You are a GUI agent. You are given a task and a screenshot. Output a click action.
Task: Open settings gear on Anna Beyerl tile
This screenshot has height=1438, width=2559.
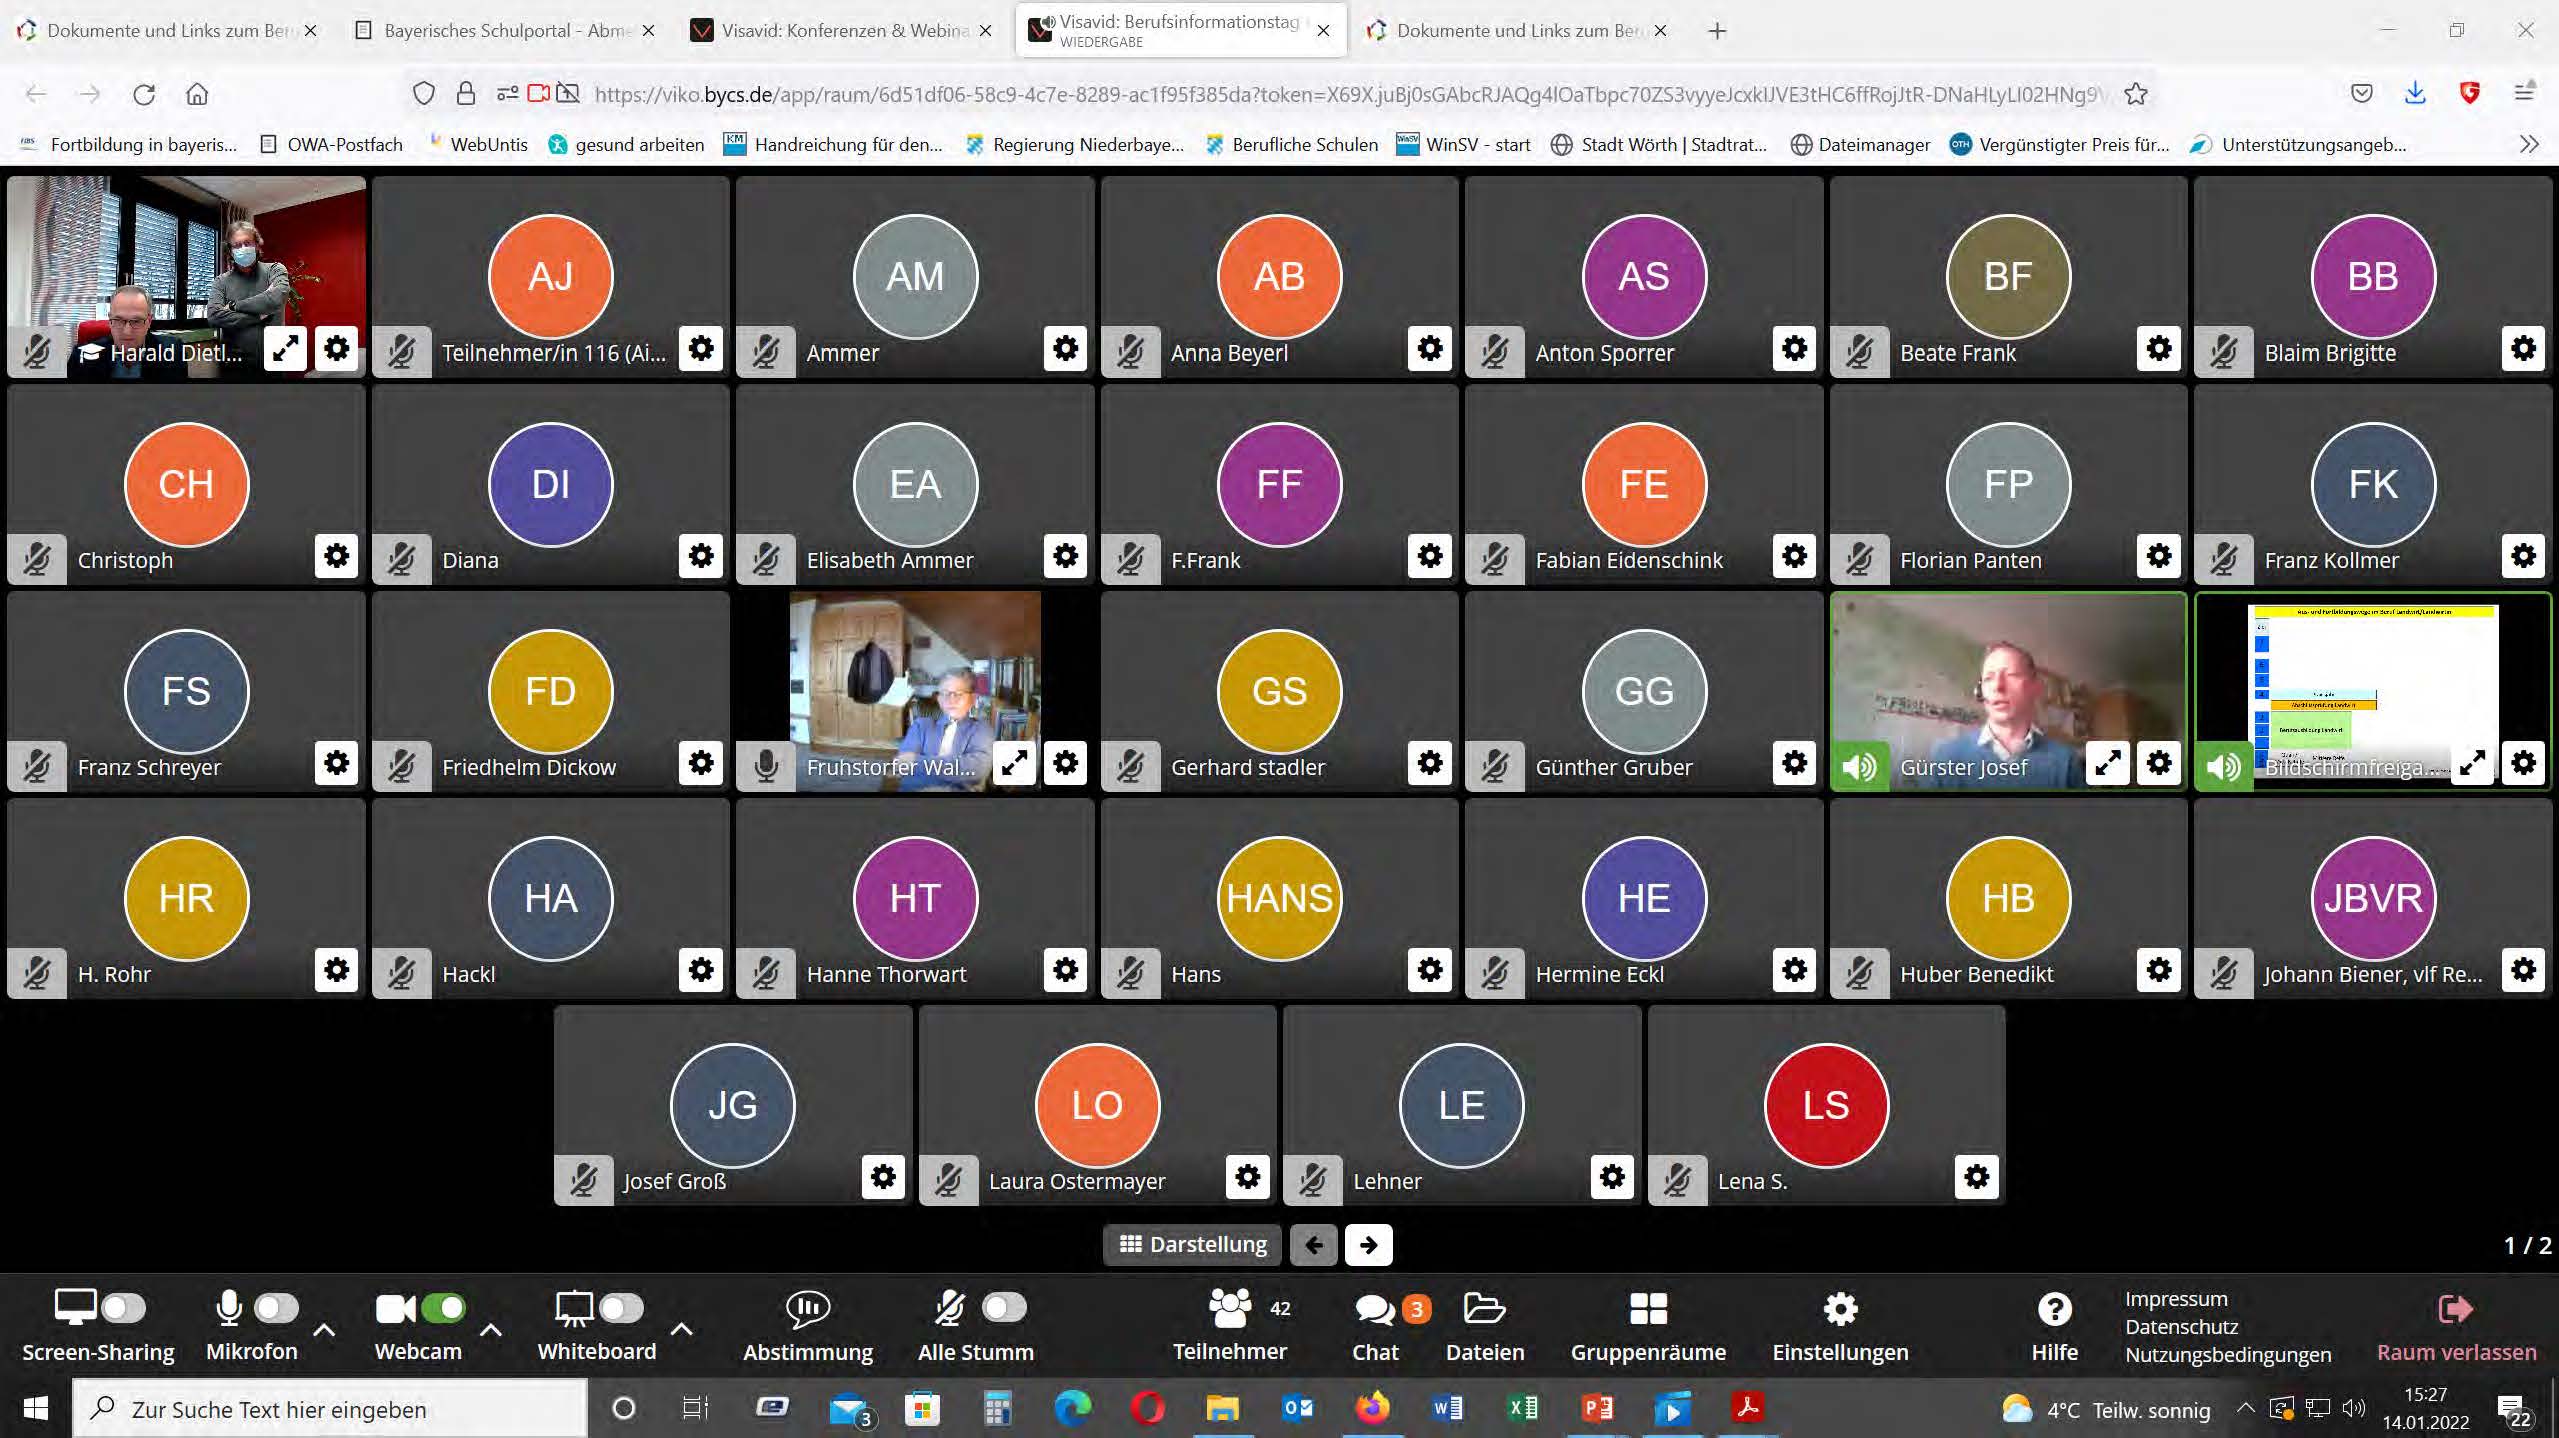point(1430,348)
